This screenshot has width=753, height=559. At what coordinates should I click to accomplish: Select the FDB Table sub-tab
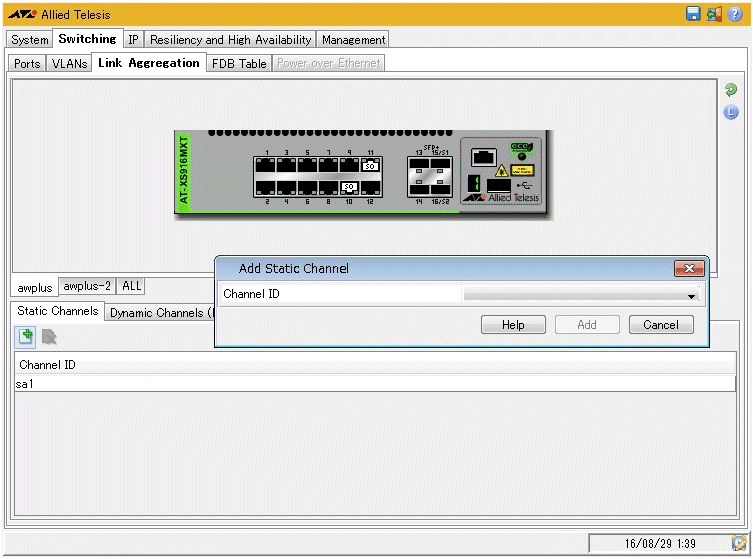click(x=239, y=63)
